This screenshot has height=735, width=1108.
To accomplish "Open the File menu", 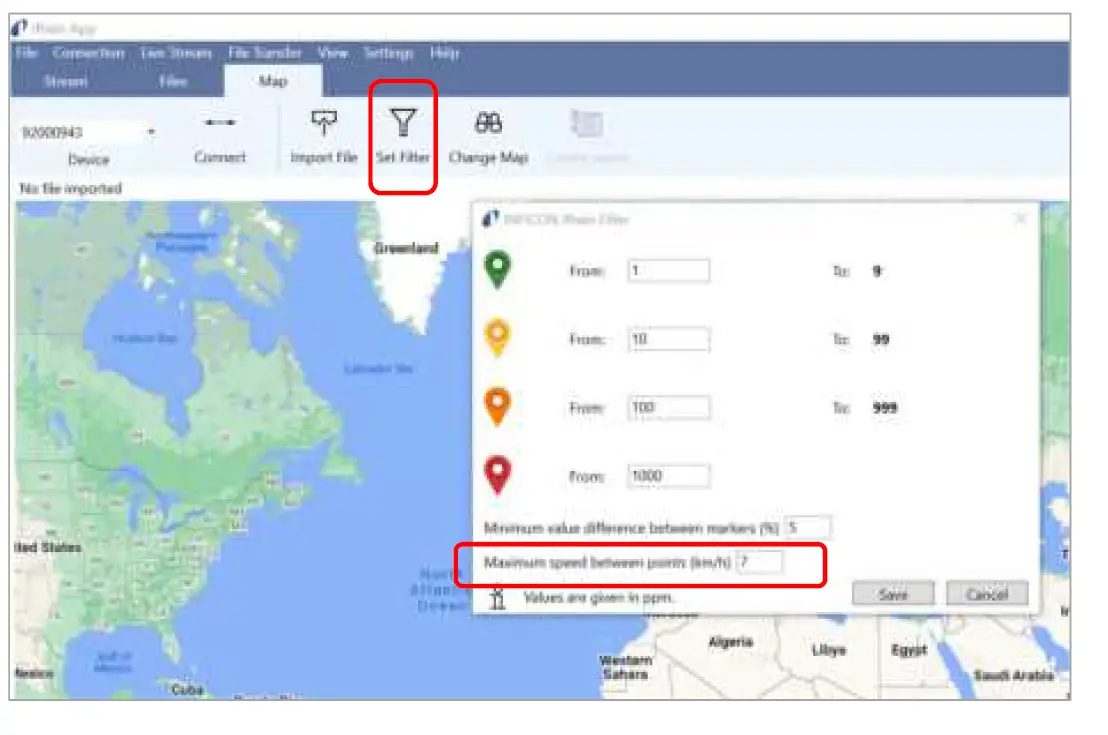I will click(26, 53).
